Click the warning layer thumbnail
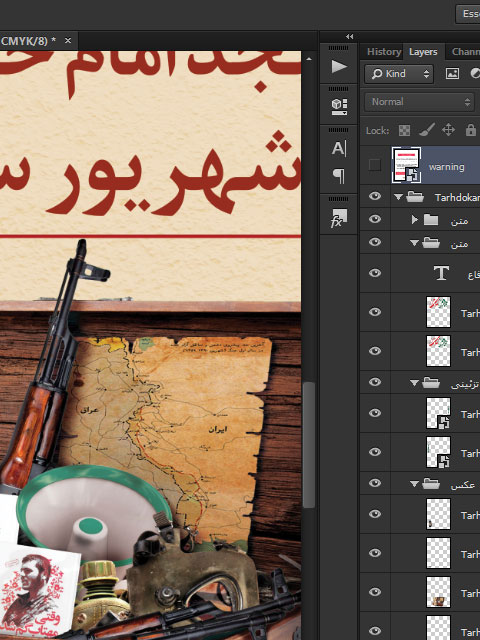Image resolution: width=480 pixels, height=640 pixels. point(407,165)
